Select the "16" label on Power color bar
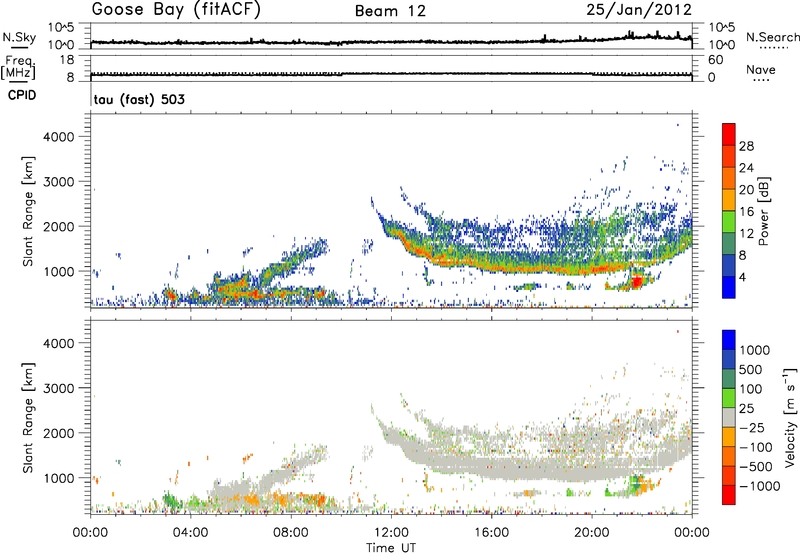The height and width of the screenshot is (554, 800). [x=746, y=211]
